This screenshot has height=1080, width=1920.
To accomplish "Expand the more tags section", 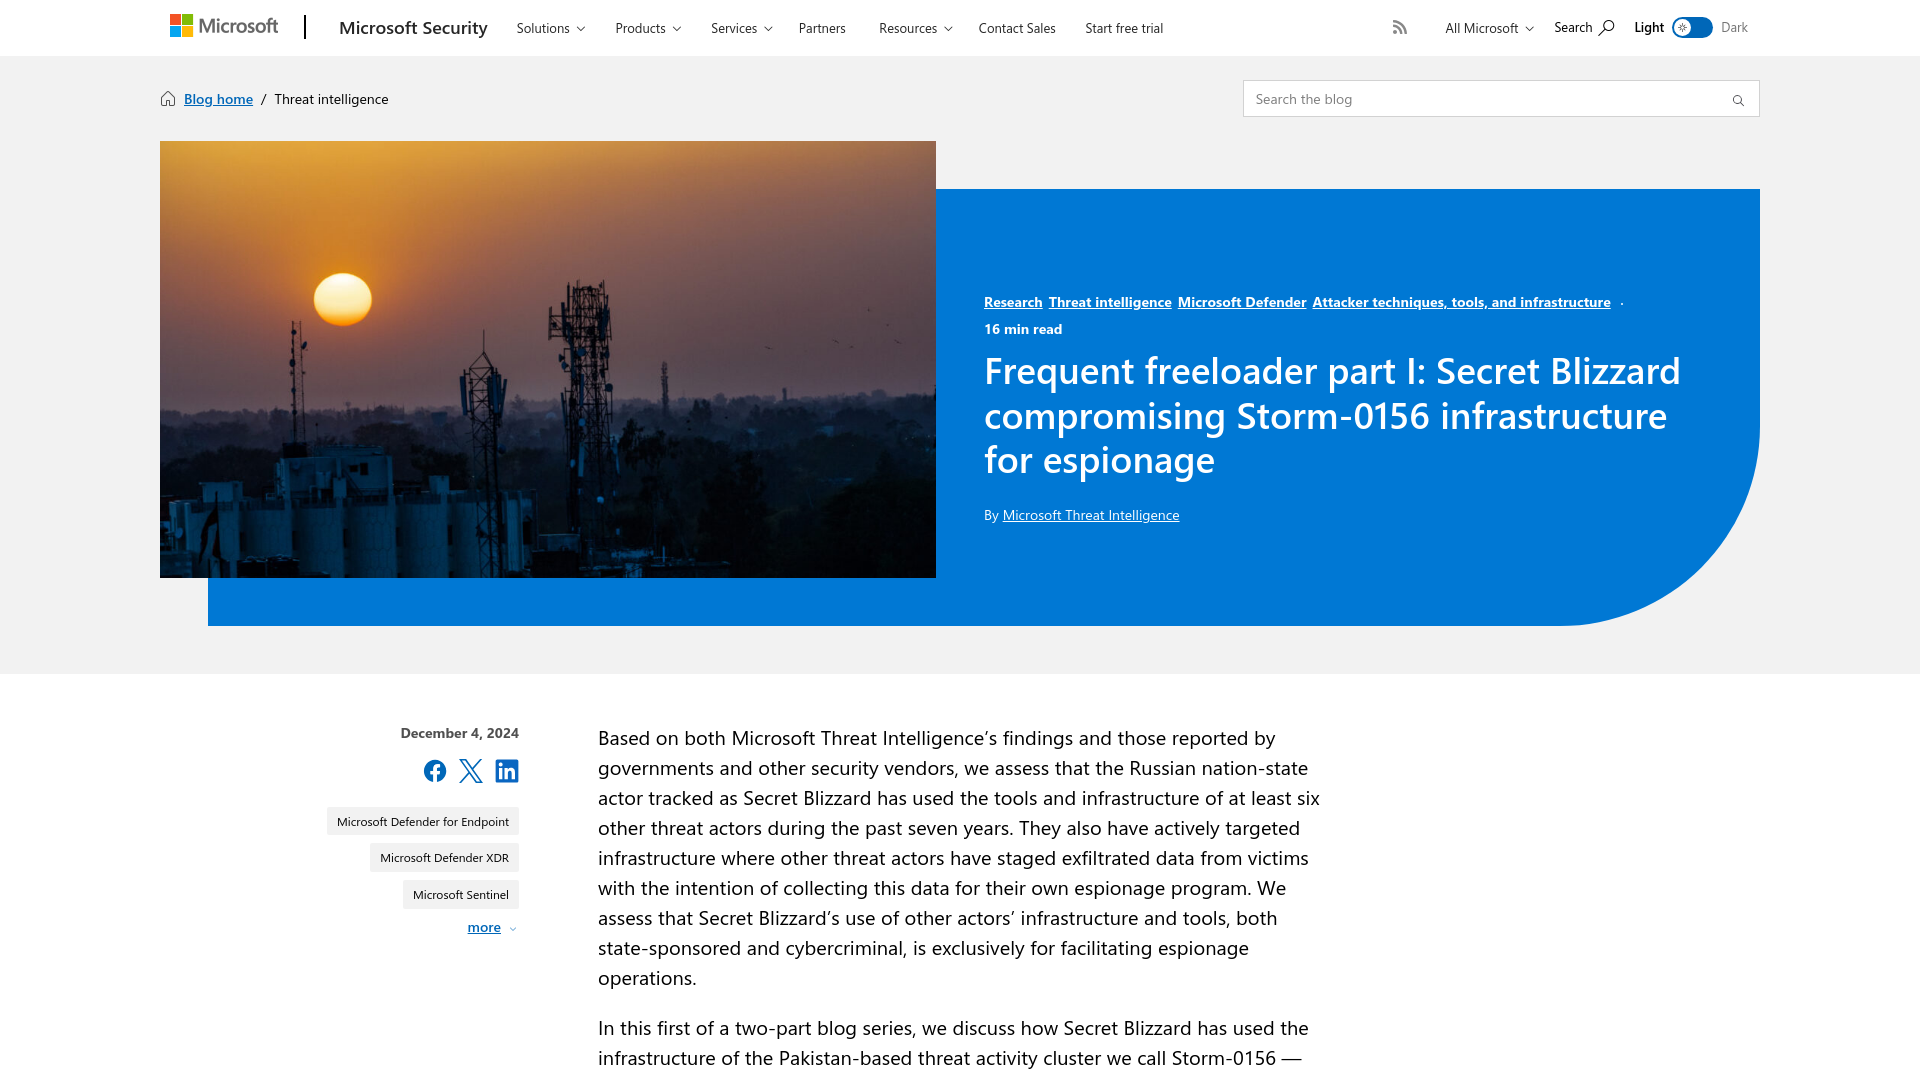I will [492, 927].
